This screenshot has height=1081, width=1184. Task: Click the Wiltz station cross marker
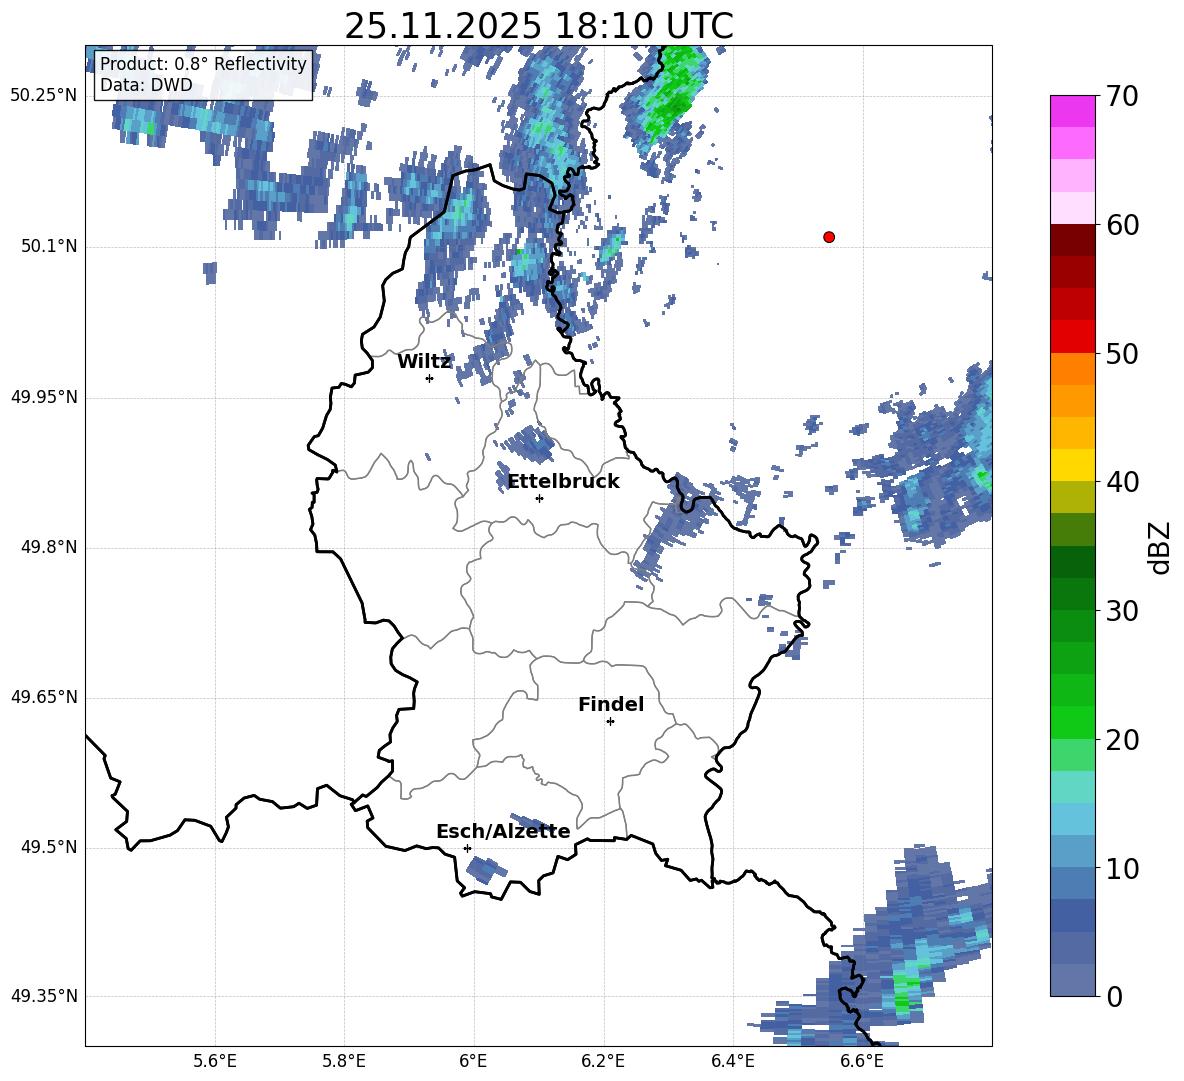(x=430, y=378)
